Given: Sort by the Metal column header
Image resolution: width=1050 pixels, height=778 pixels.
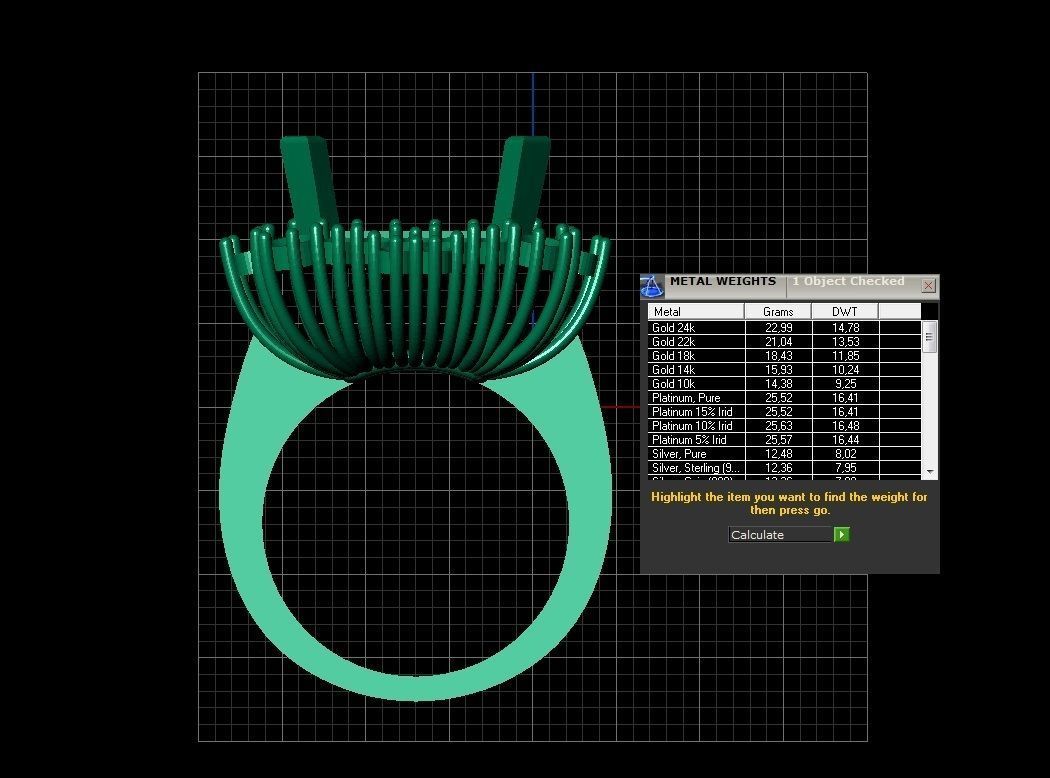Looking at the screenshot, I should (x=696, y=311).
